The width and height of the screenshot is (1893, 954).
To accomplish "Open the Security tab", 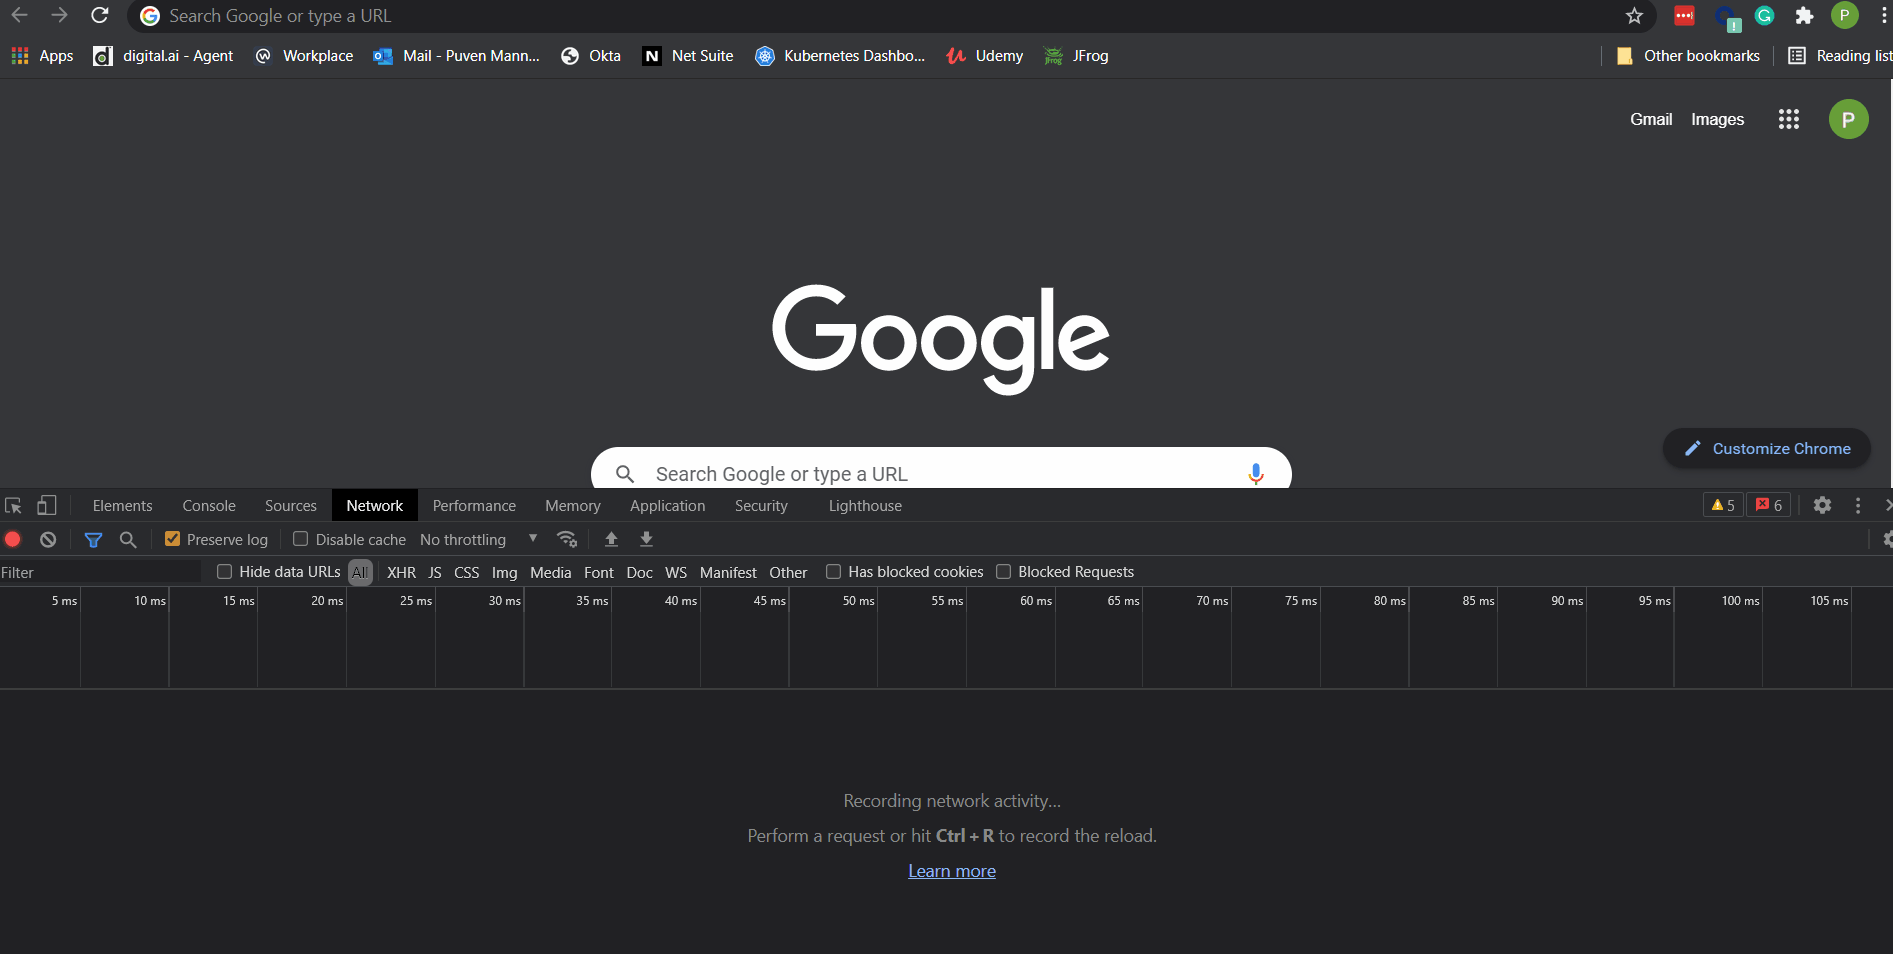I will 761,506.
